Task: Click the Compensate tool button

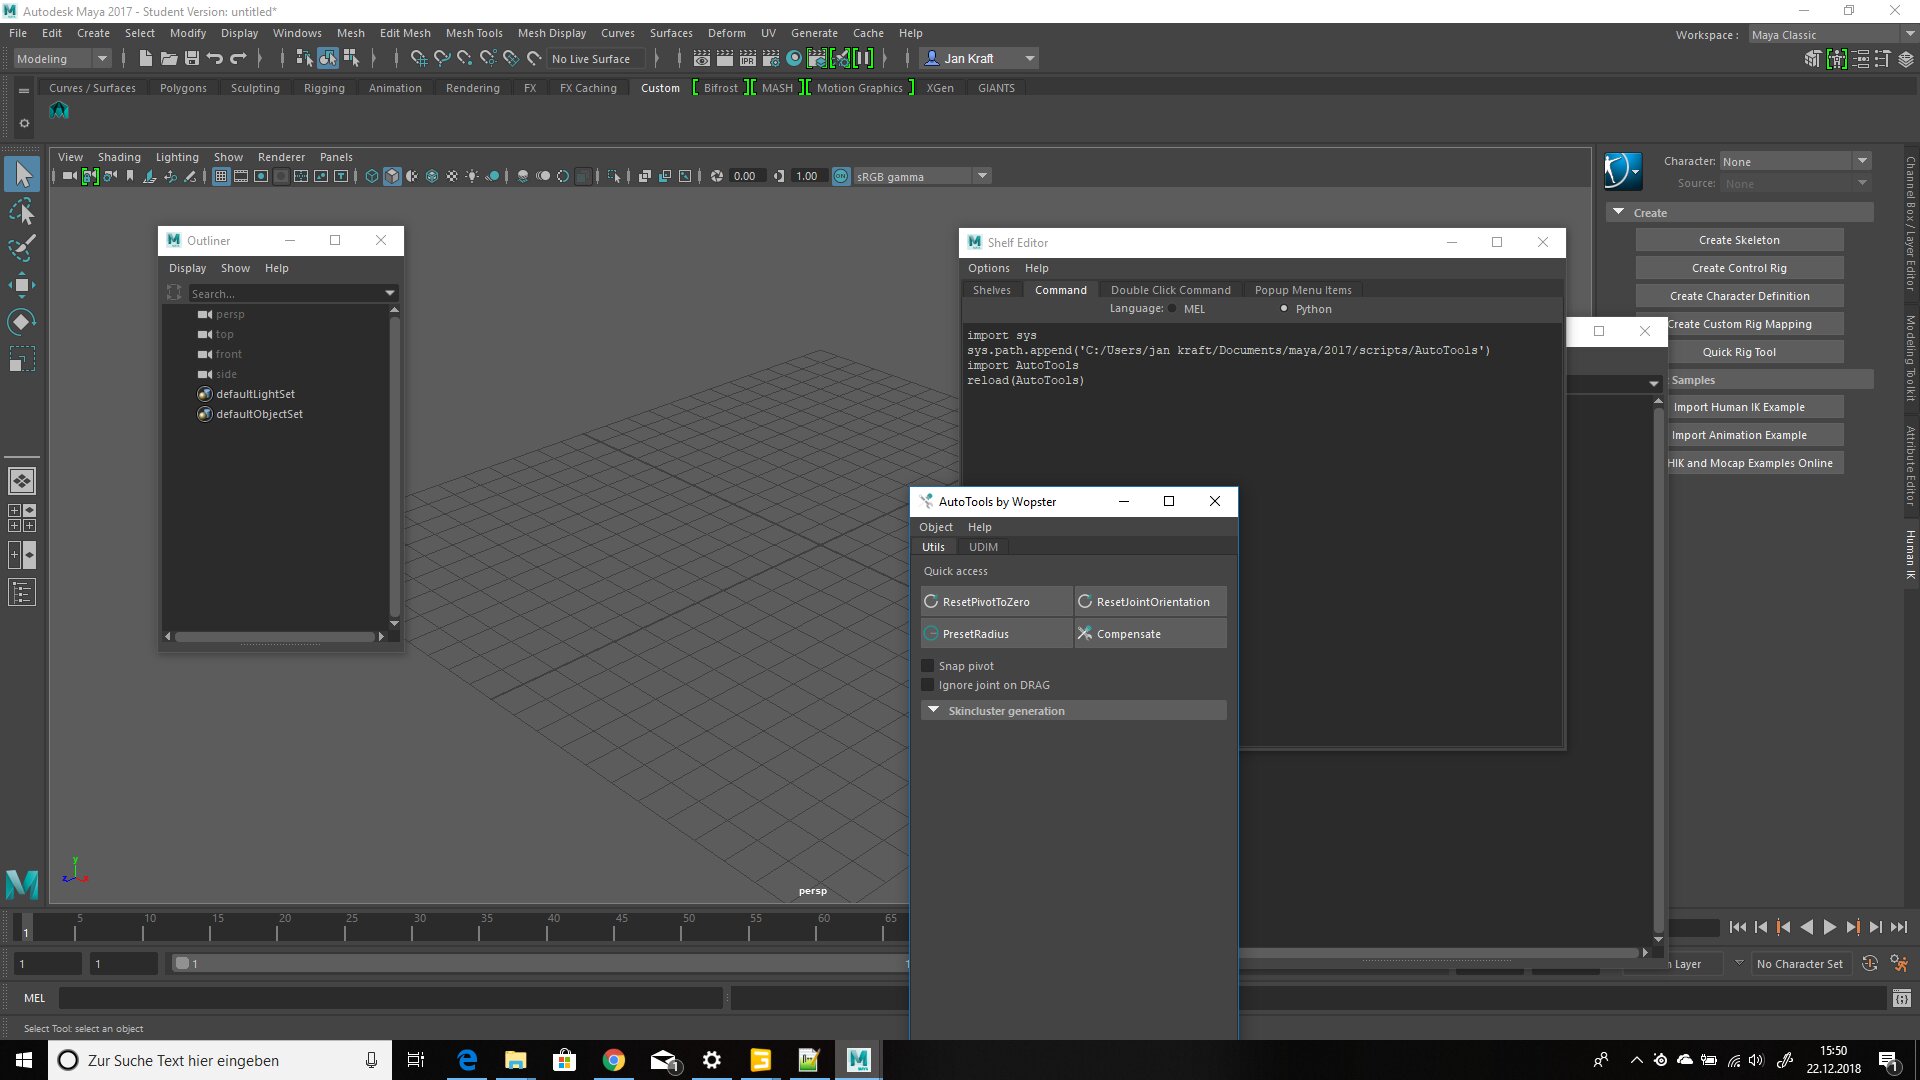Action: click(x=1150, y=634)
